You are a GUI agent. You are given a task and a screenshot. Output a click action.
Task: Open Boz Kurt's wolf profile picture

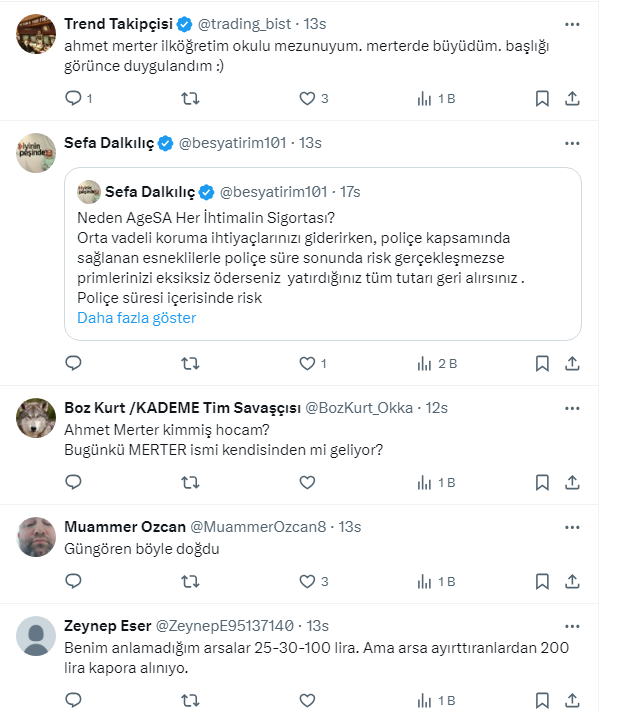click(37, 418)
